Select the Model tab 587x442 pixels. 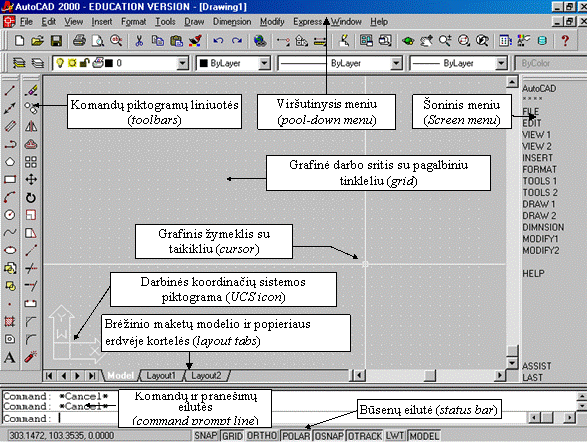[121, 375]
